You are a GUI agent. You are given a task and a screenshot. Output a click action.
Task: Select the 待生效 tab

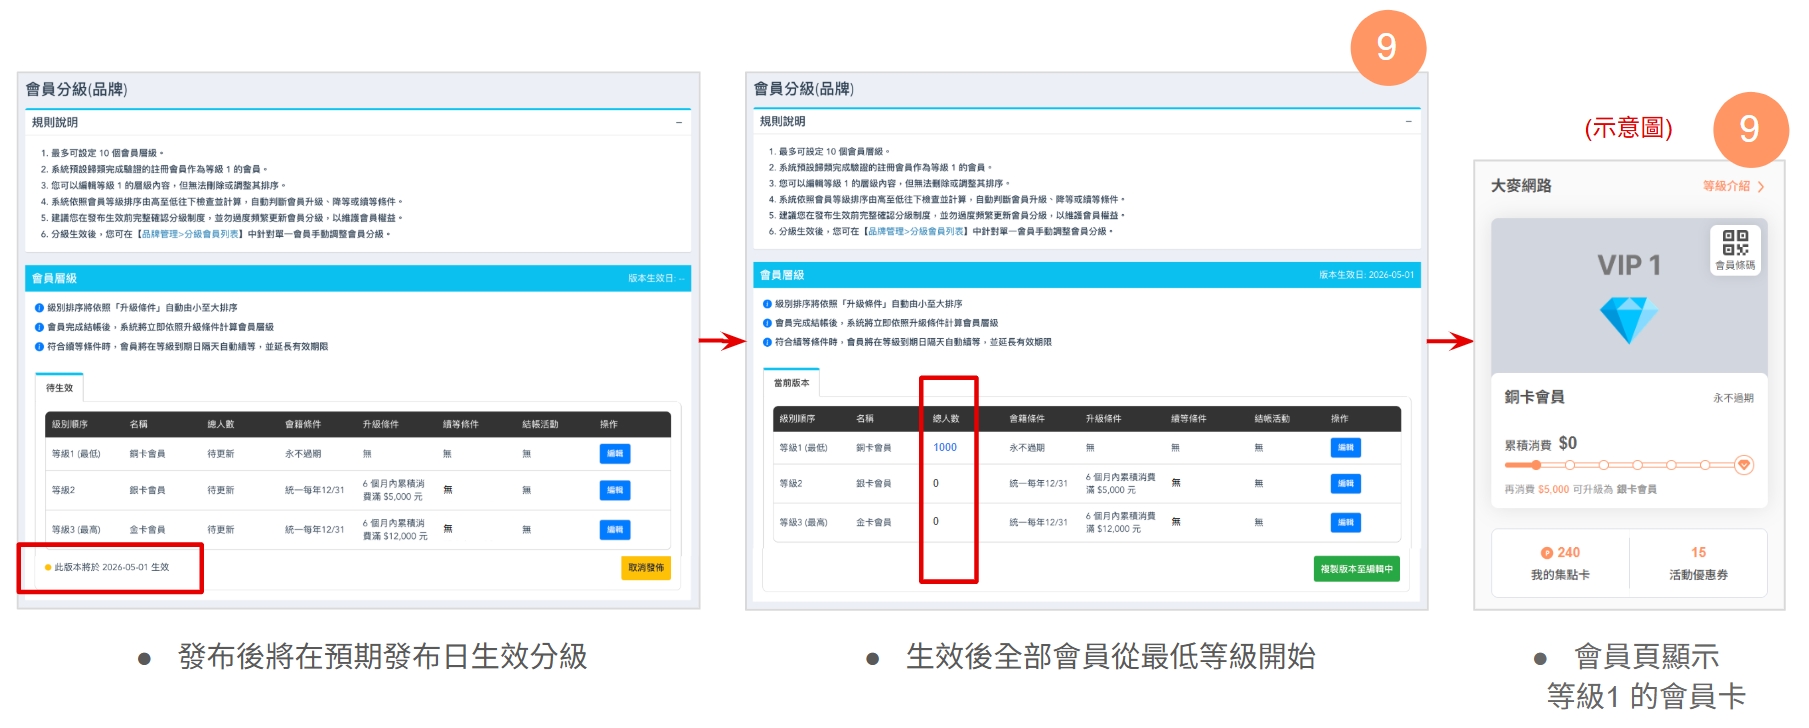pyautogui.click(x=59, y=388)
